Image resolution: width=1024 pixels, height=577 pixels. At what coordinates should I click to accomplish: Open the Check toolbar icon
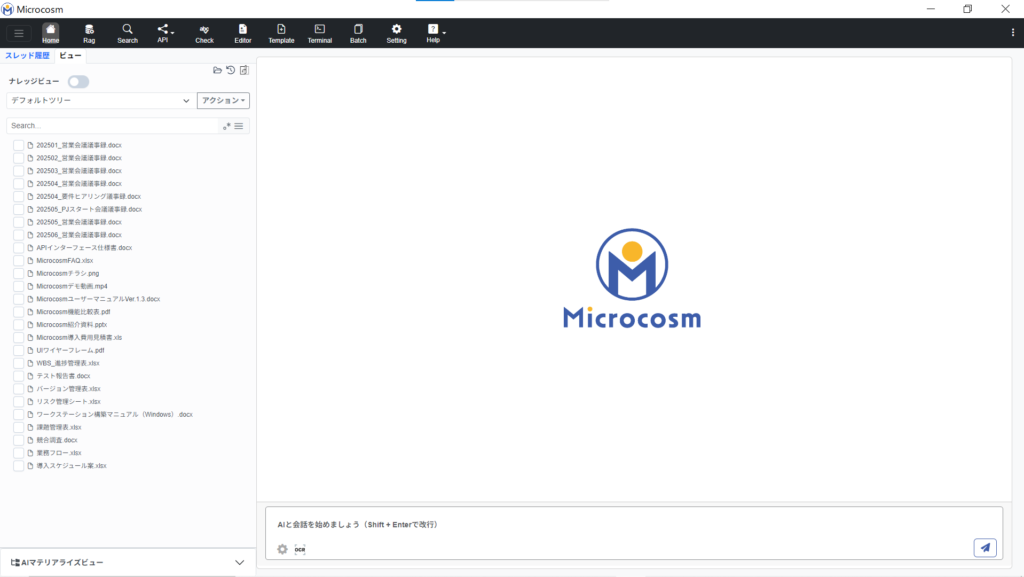coord(204,33)
